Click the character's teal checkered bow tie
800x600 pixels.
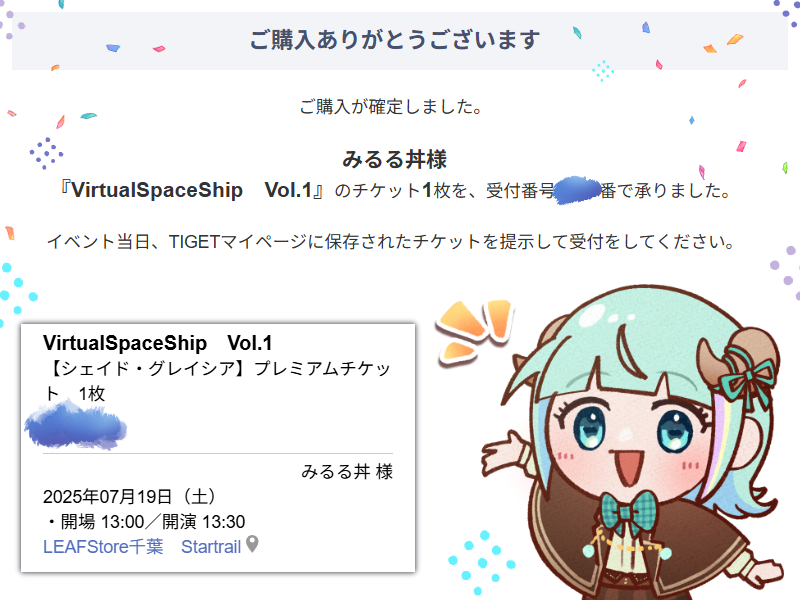point(627,510)
